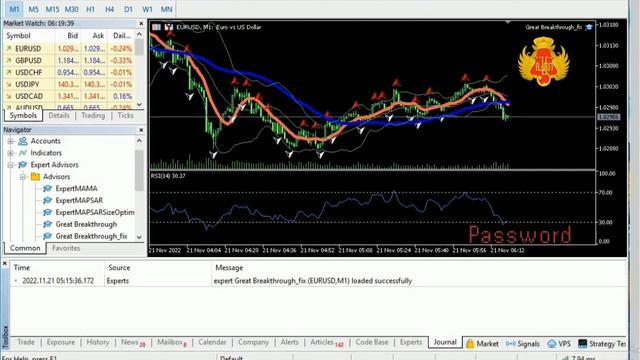Click the EURUSD up-arrow direction icon
Viewport: 640px width, 360px height.
[x=9, y=49]
